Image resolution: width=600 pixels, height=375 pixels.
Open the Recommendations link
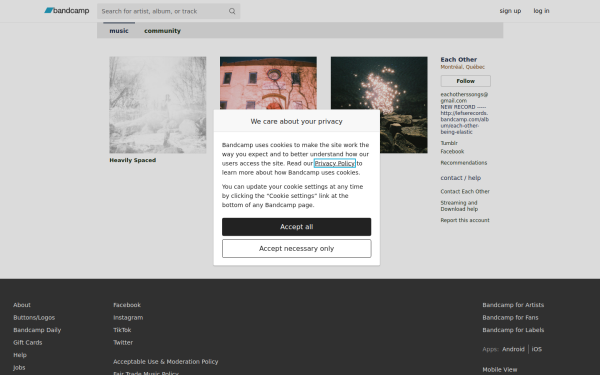463,163
